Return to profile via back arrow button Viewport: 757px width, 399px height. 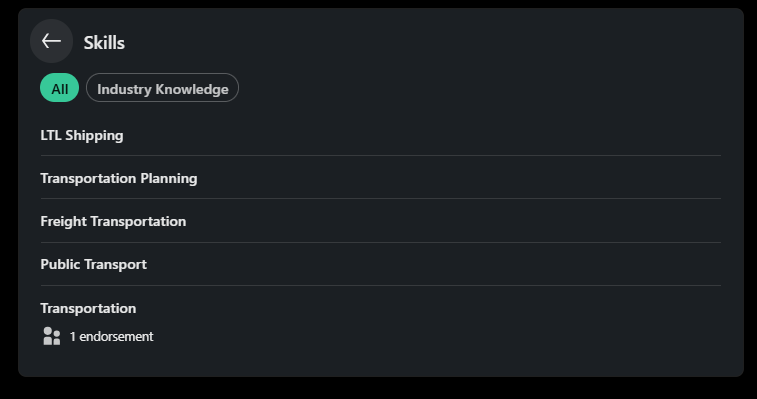pyautogui.click(x=51, y=41)
